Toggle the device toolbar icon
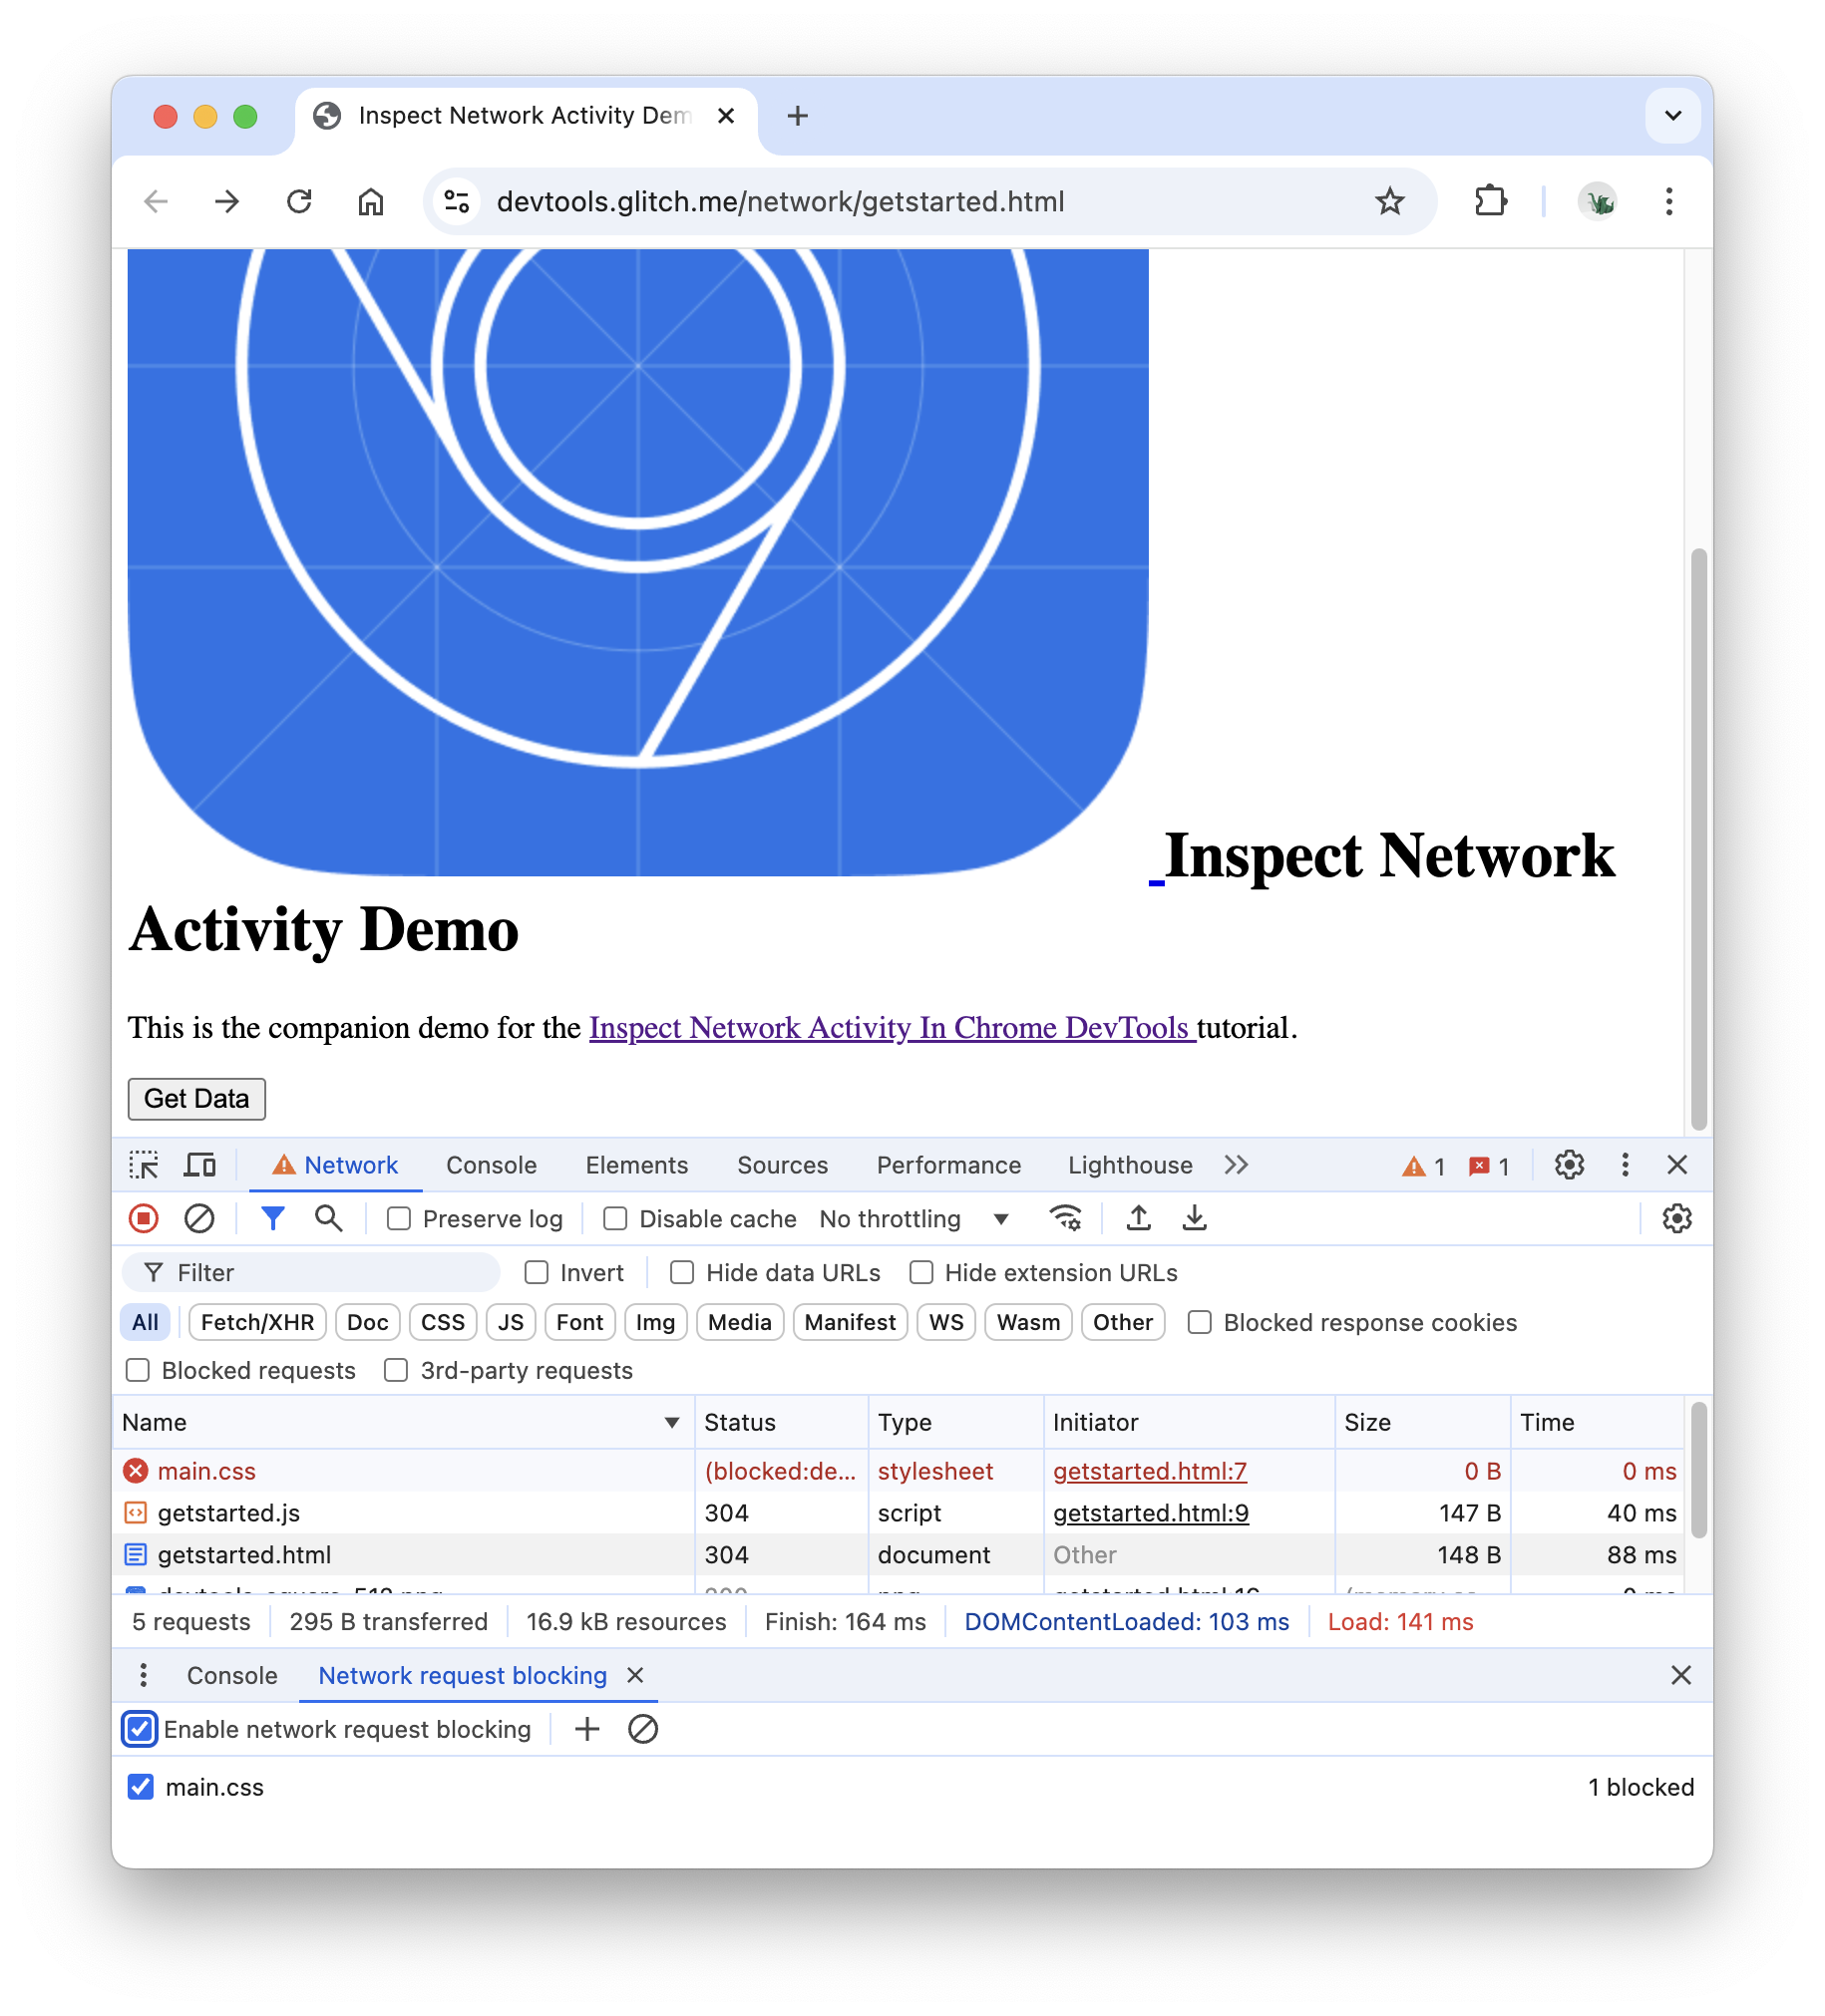 tap(200, 1165)
